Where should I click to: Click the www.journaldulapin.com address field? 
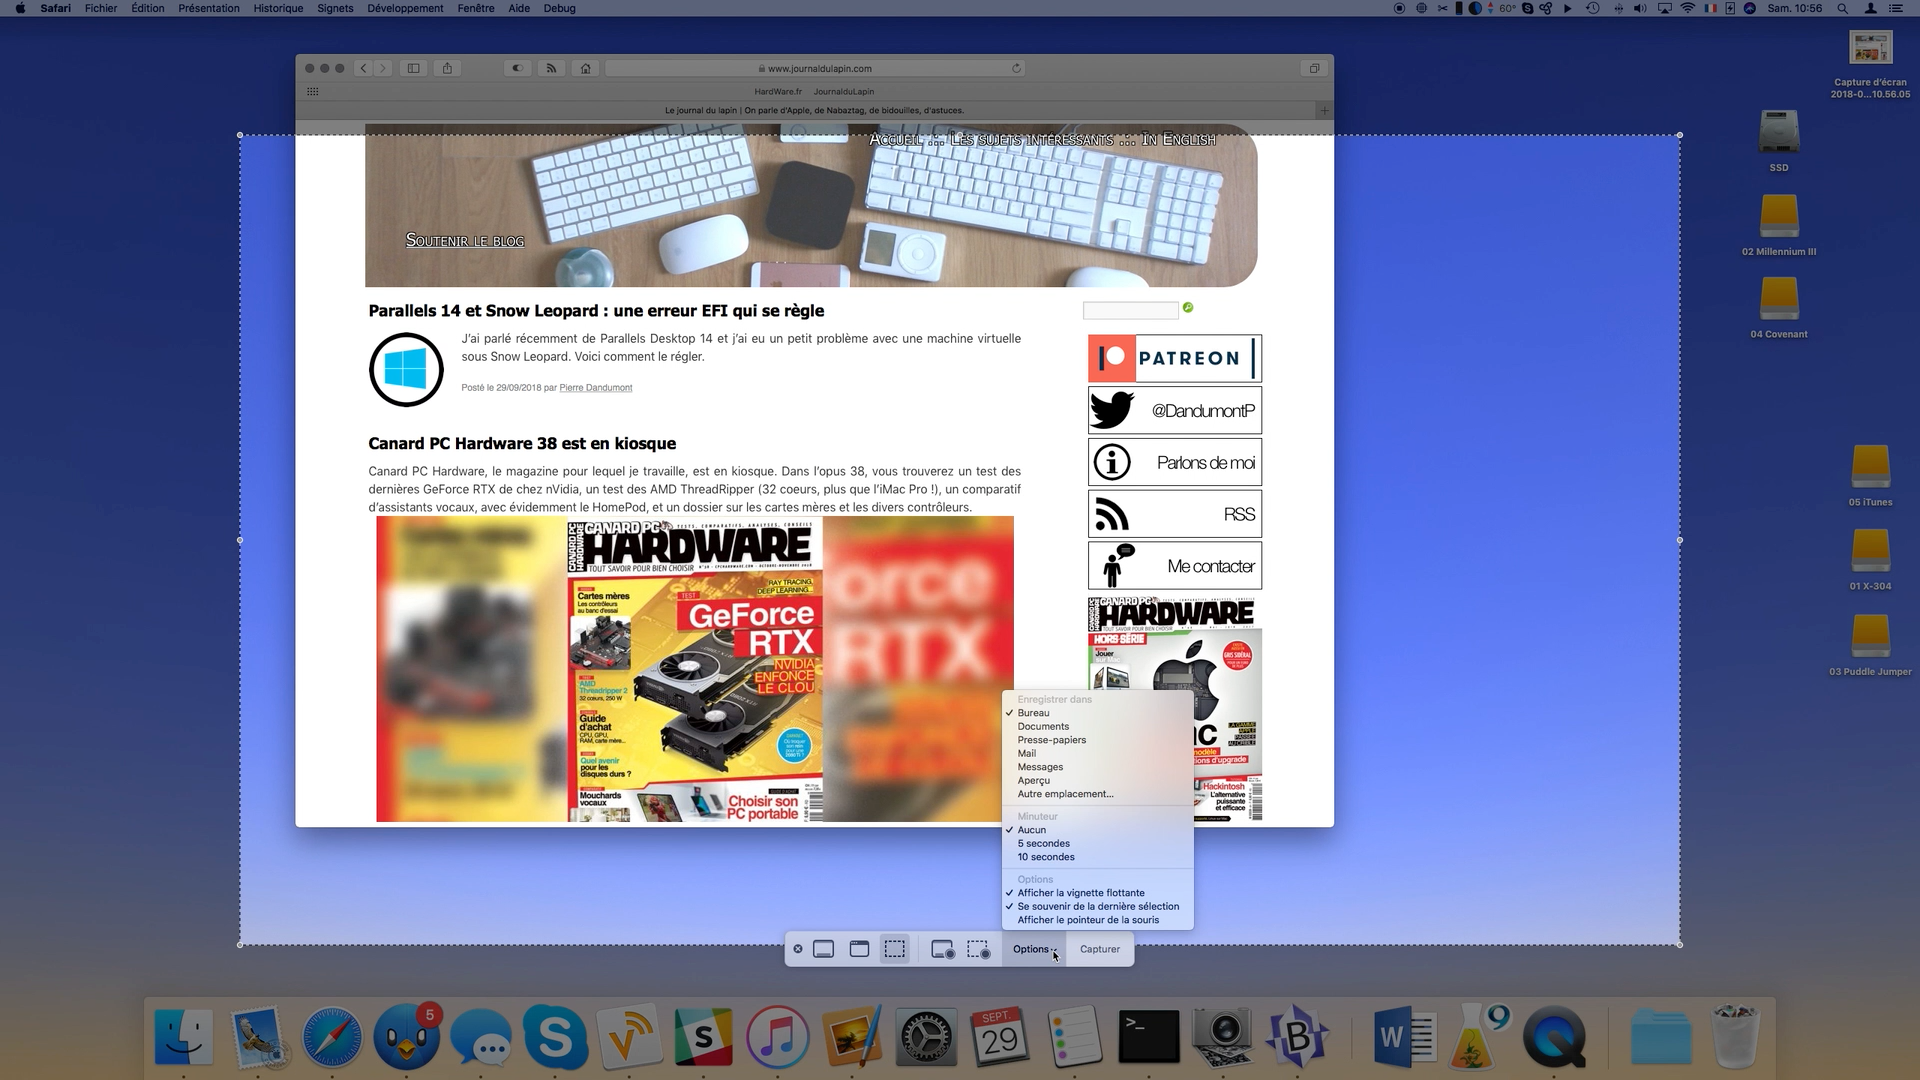tap(815, 68)
